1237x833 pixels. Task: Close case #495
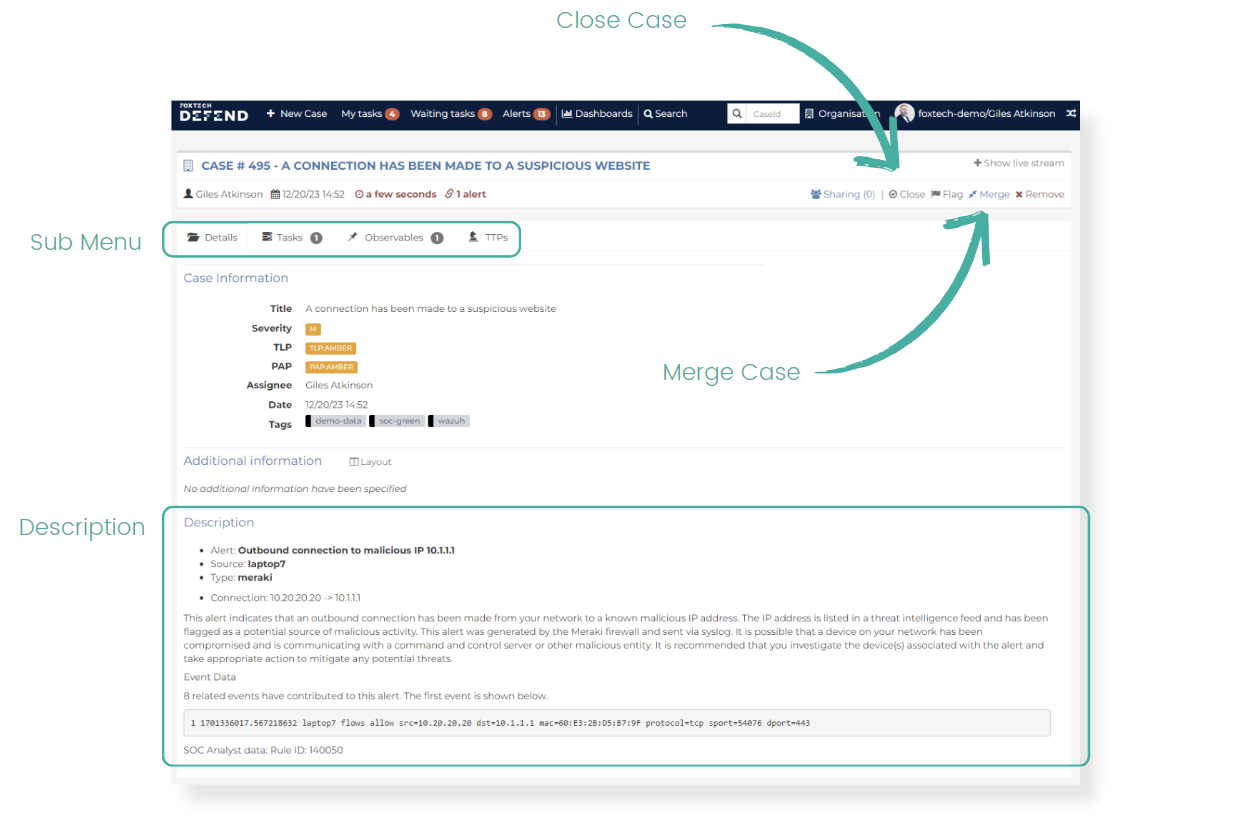click(907, 195)
